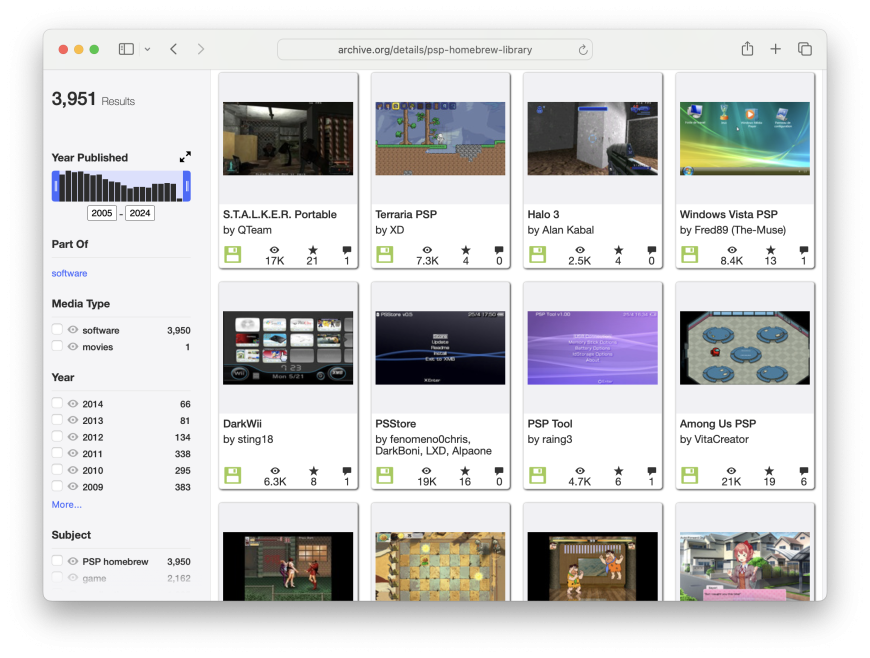Click S.T.A.L.K.E.R. Portable favorites star icon
Viewport: 870px width, 658px height.
(x=313, y=250)
